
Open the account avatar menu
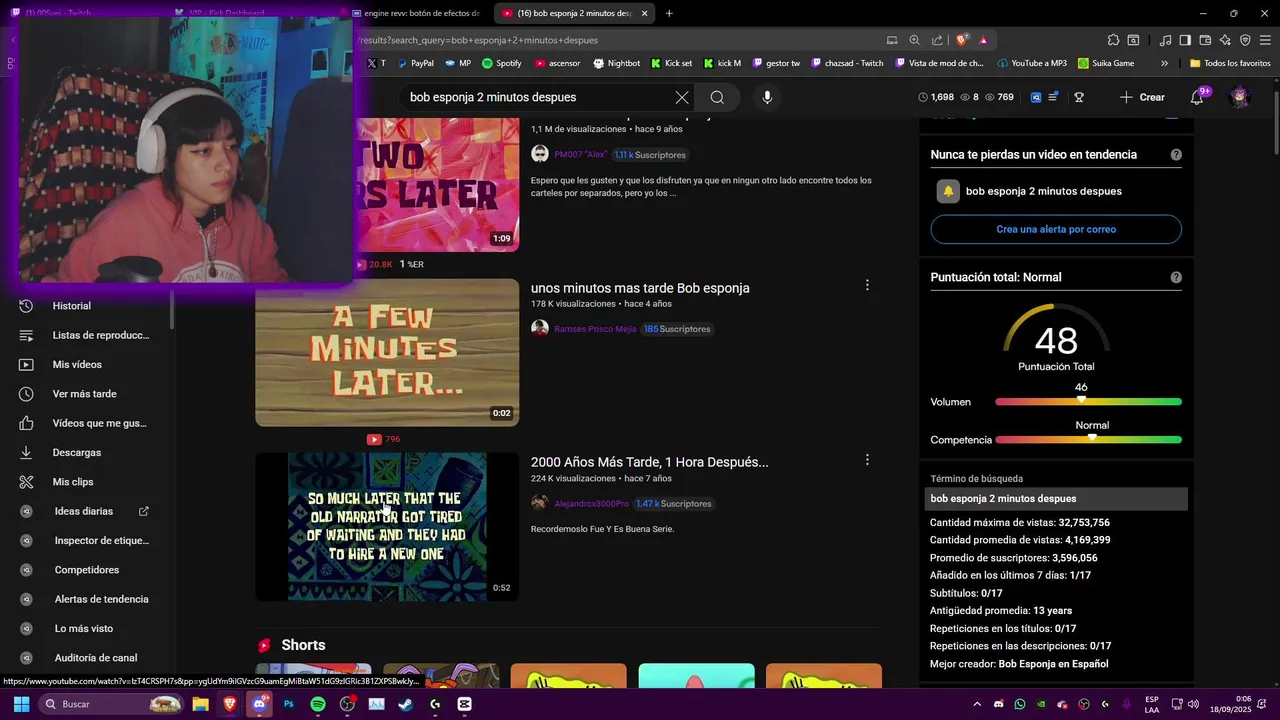[x=1240, y=97]
